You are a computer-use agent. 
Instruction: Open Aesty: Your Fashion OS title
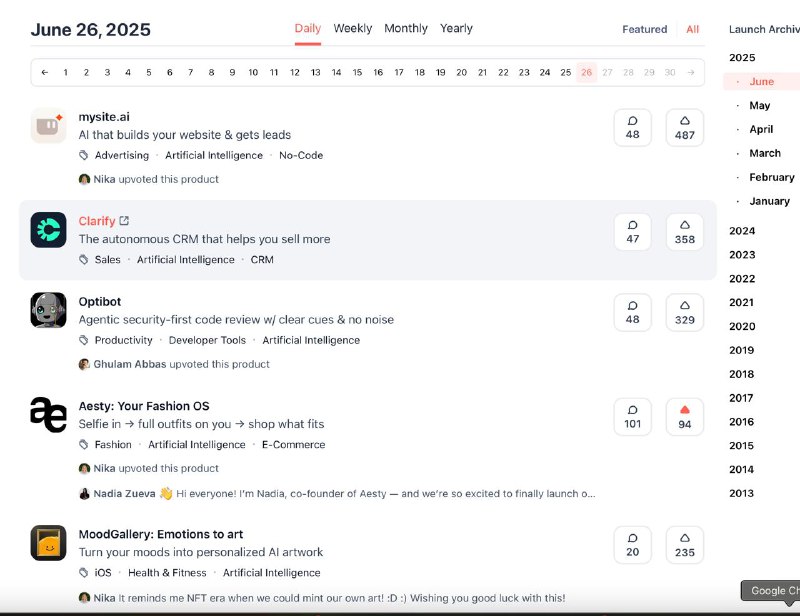pos(144,406)
